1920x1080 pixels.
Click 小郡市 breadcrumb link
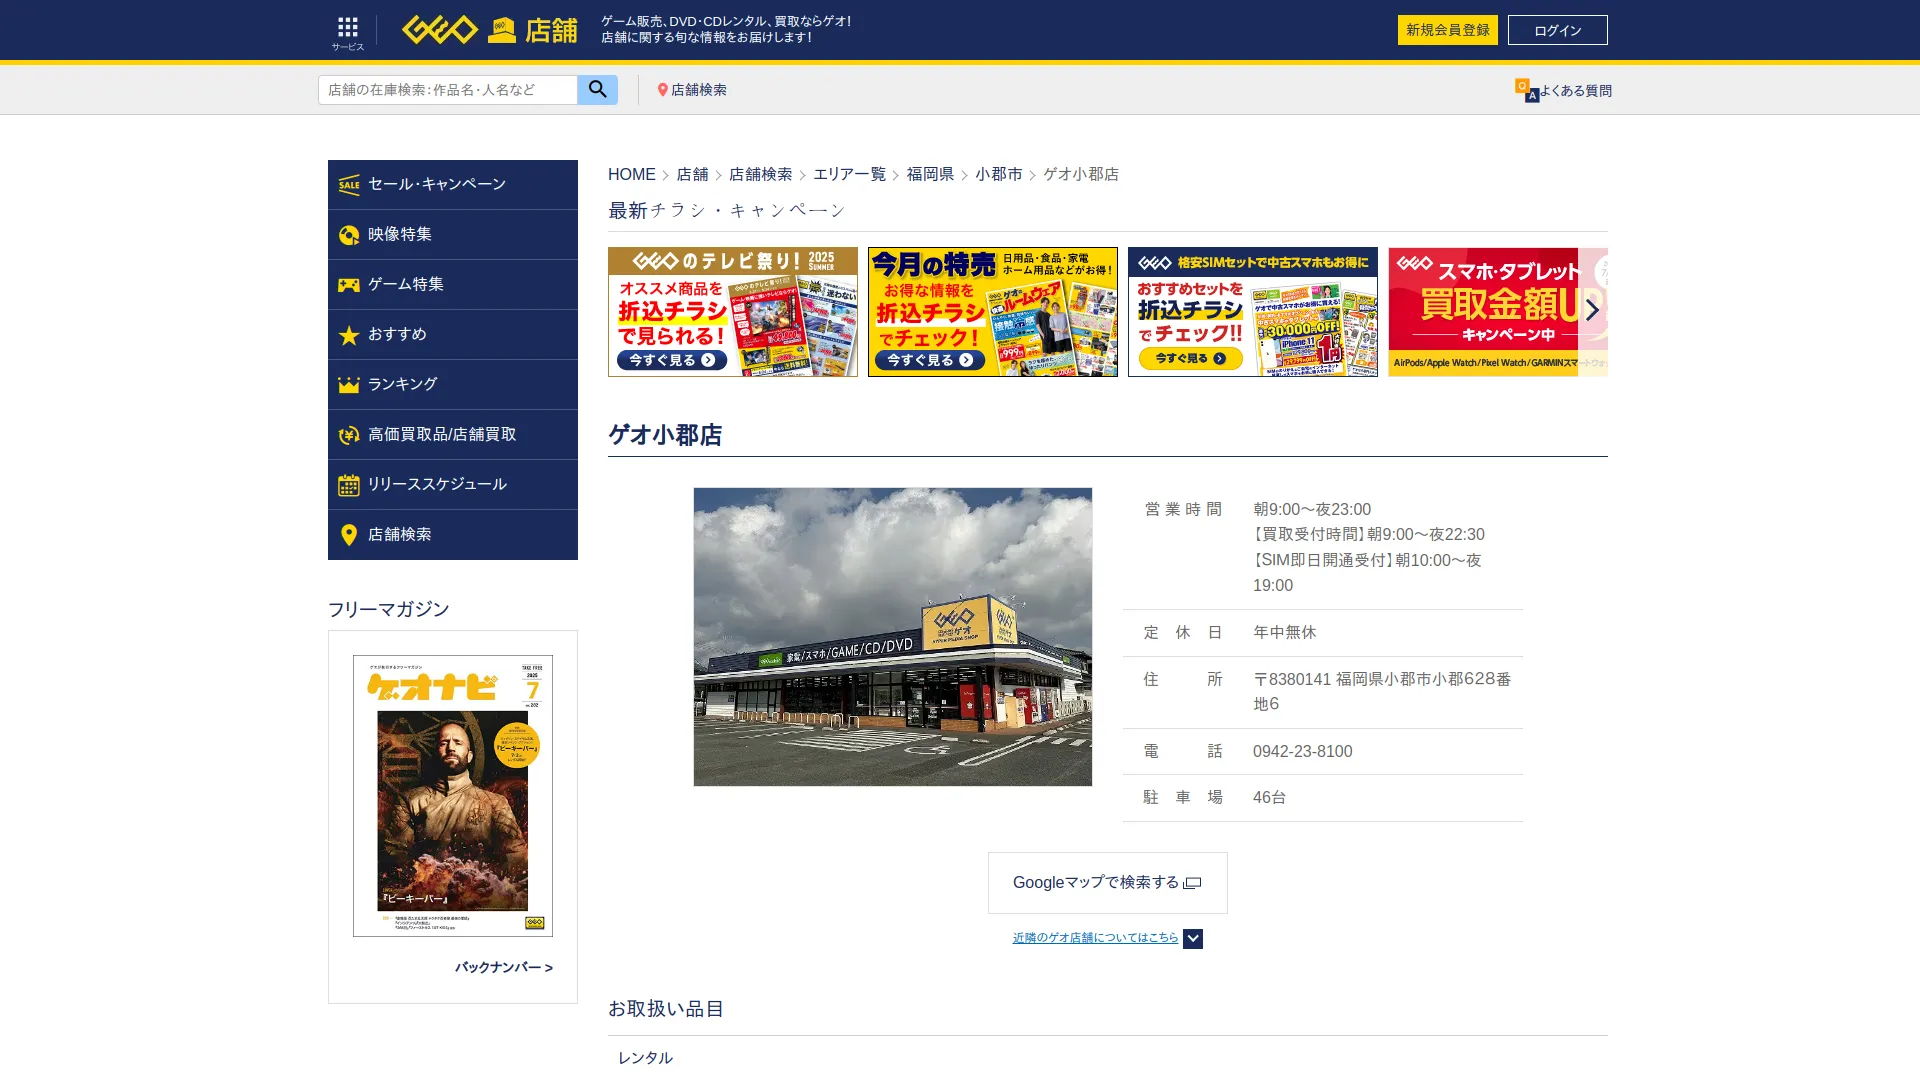(x=998, y=174)
